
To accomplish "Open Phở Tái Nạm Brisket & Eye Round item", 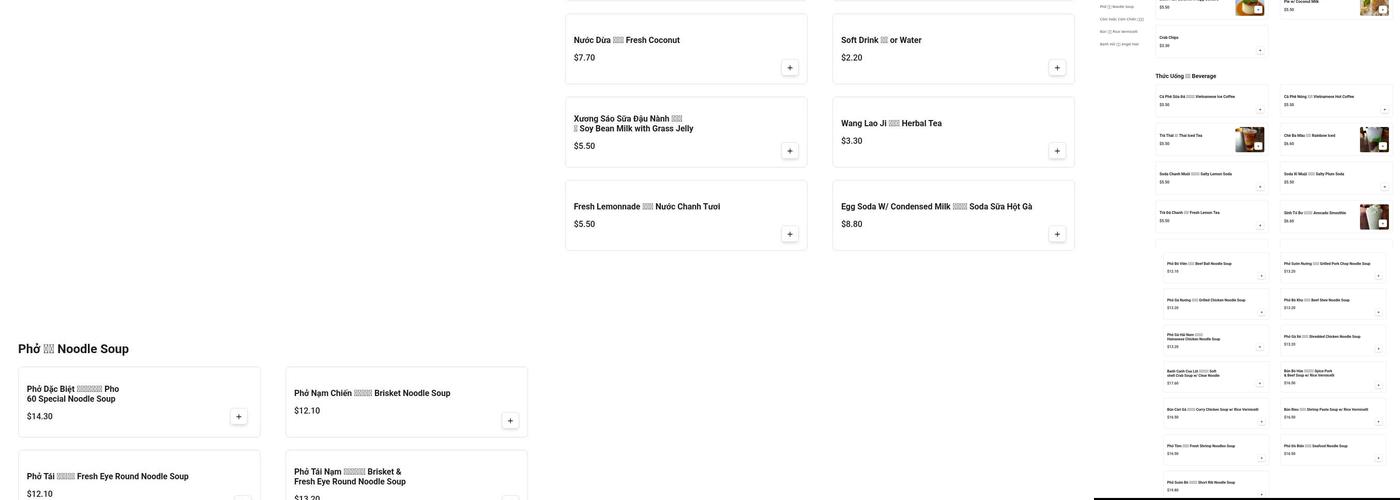I will [x=350, y=476].
